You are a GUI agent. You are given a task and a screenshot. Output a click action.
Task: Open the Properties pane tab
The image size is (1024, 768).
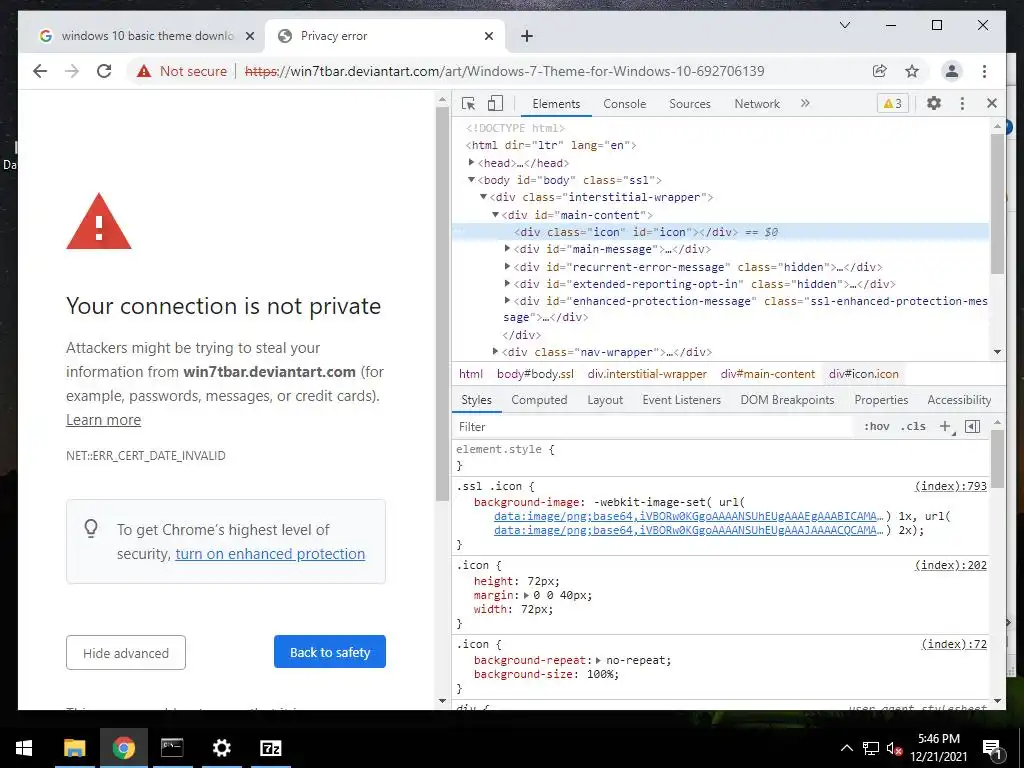click(x=881, y=400)
